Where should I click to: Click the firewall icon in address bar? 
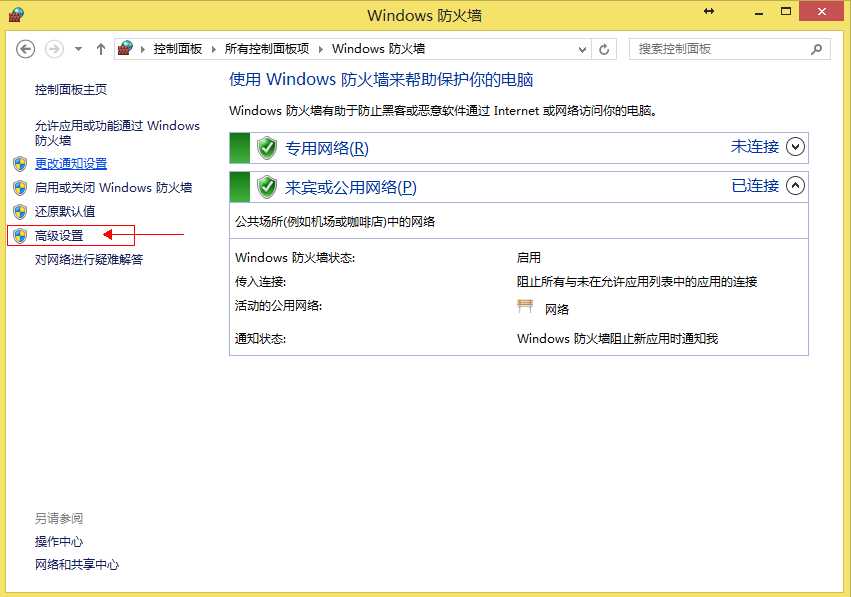tap(125, 48)
